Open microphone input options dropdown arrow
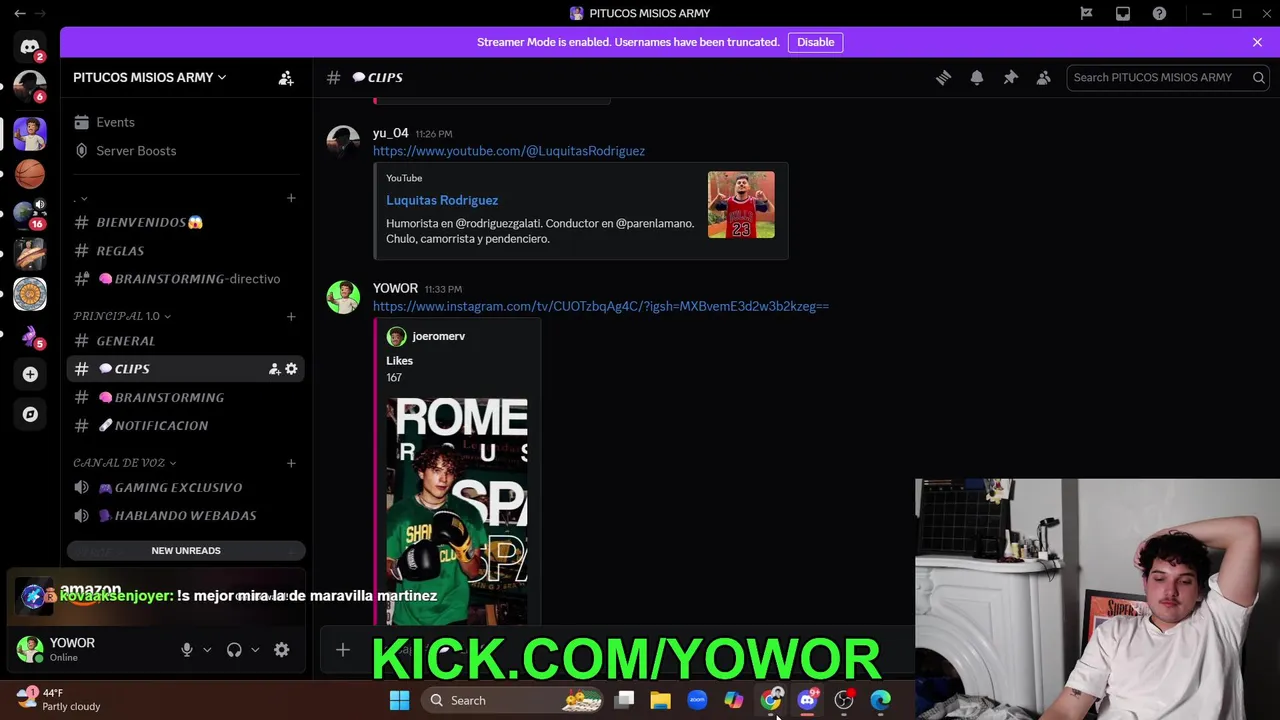1280x720 pixels. (207, 650)
